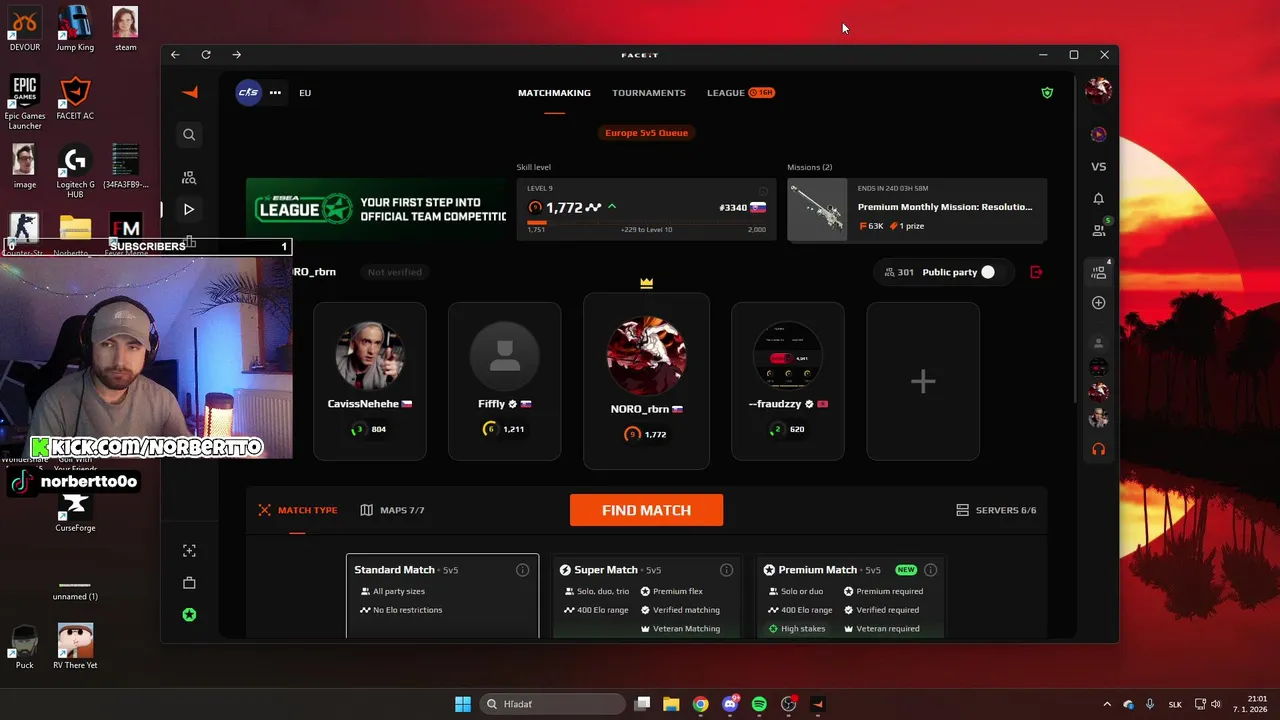This screenshot has width=1280, height=720.
Task: Open FACEIT AC desktop shortcut
Action: [75, 98]
